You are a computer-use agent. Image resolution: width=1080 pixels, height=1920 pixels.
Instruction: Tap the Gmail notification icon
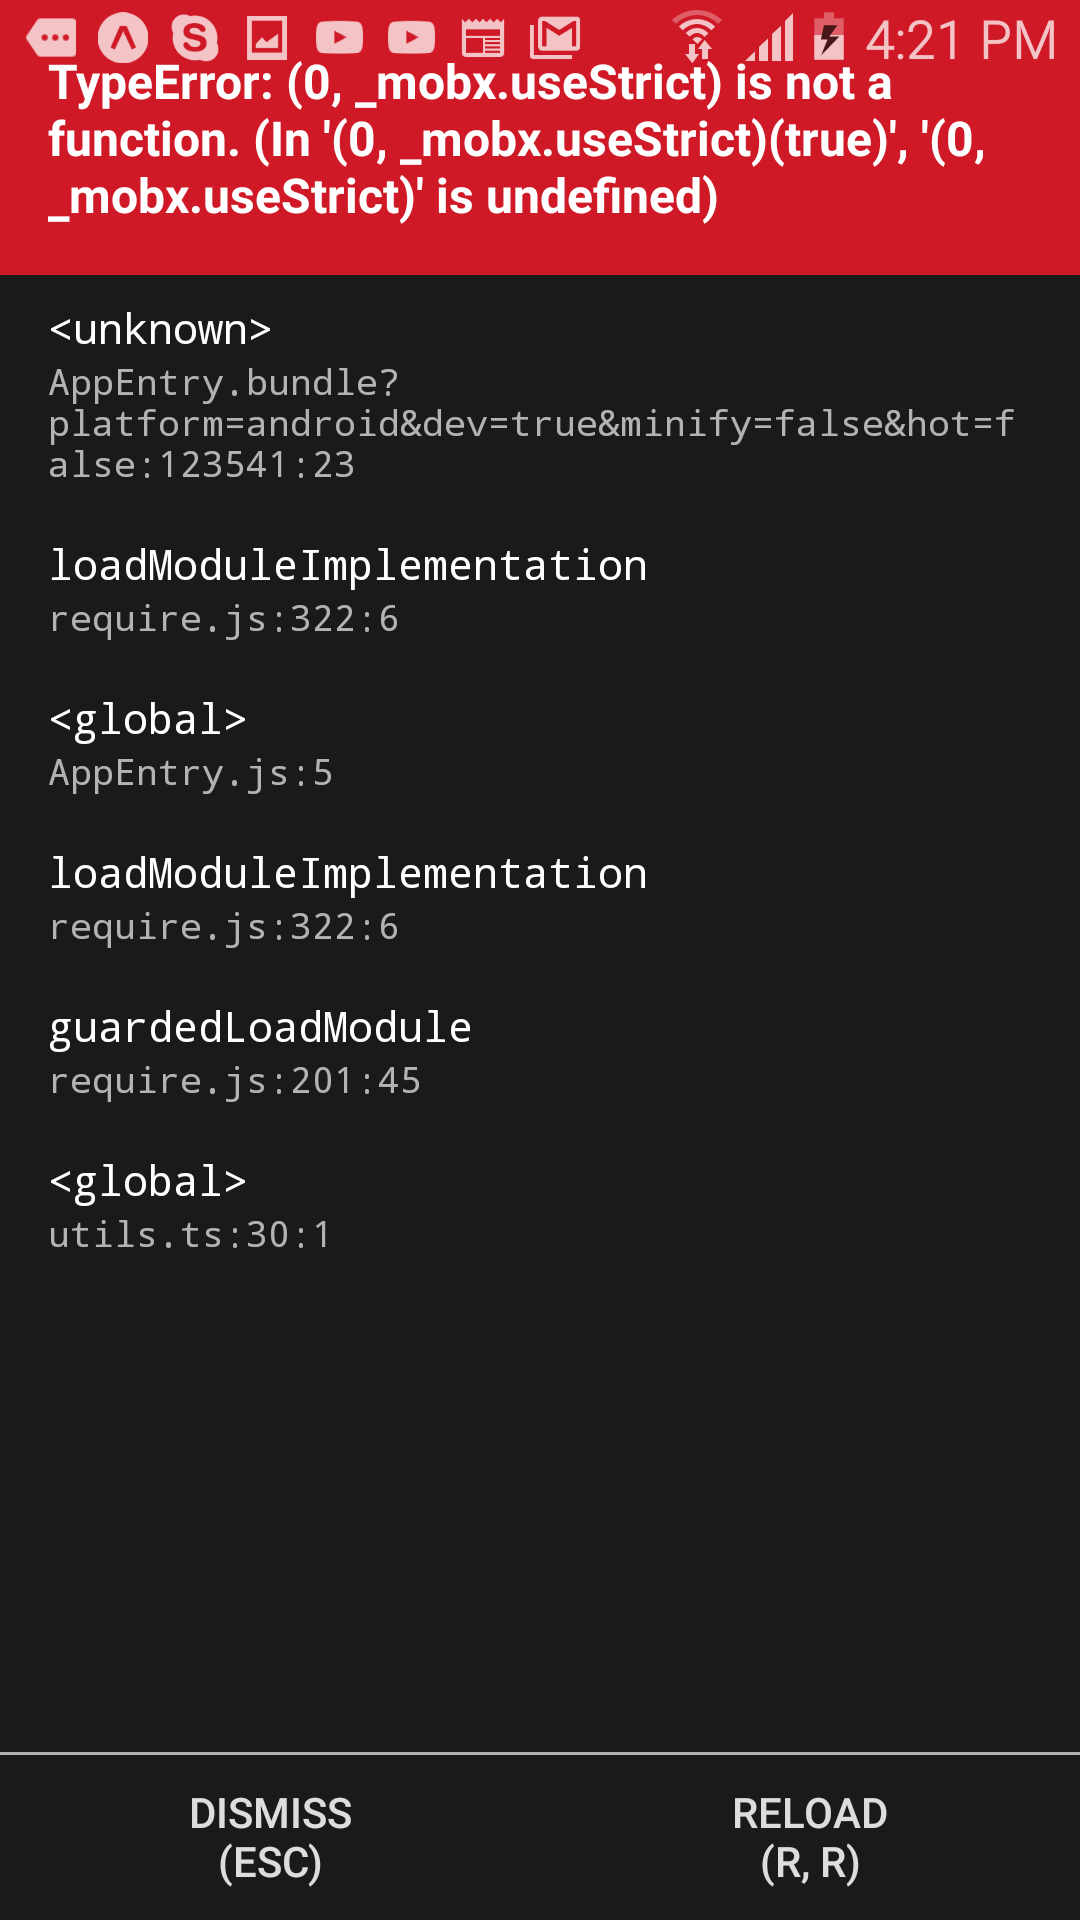pyautogui.click(x=555, y=38)
